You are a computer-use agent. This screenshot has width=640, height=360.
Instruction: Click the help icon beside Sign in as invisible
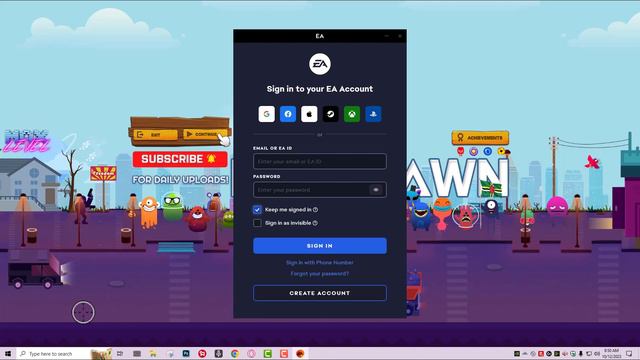point(315,223)
